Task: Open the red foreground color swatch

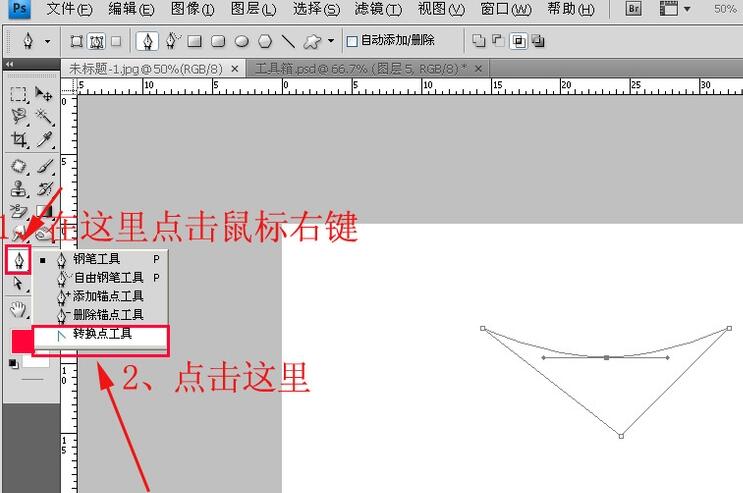Action: coord(22,341)
